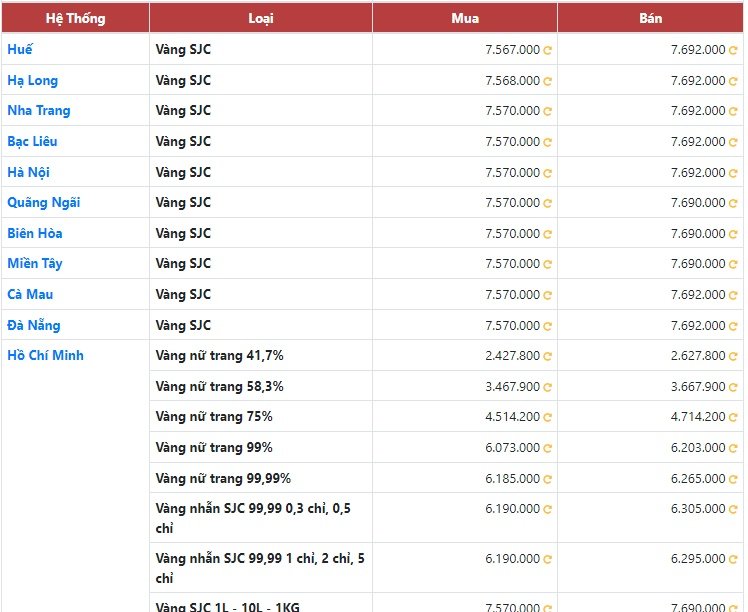This screenshot has width=748, height=612.
Task: Click the 6.185.000 buy price value
Action: [x=512, y=478]
